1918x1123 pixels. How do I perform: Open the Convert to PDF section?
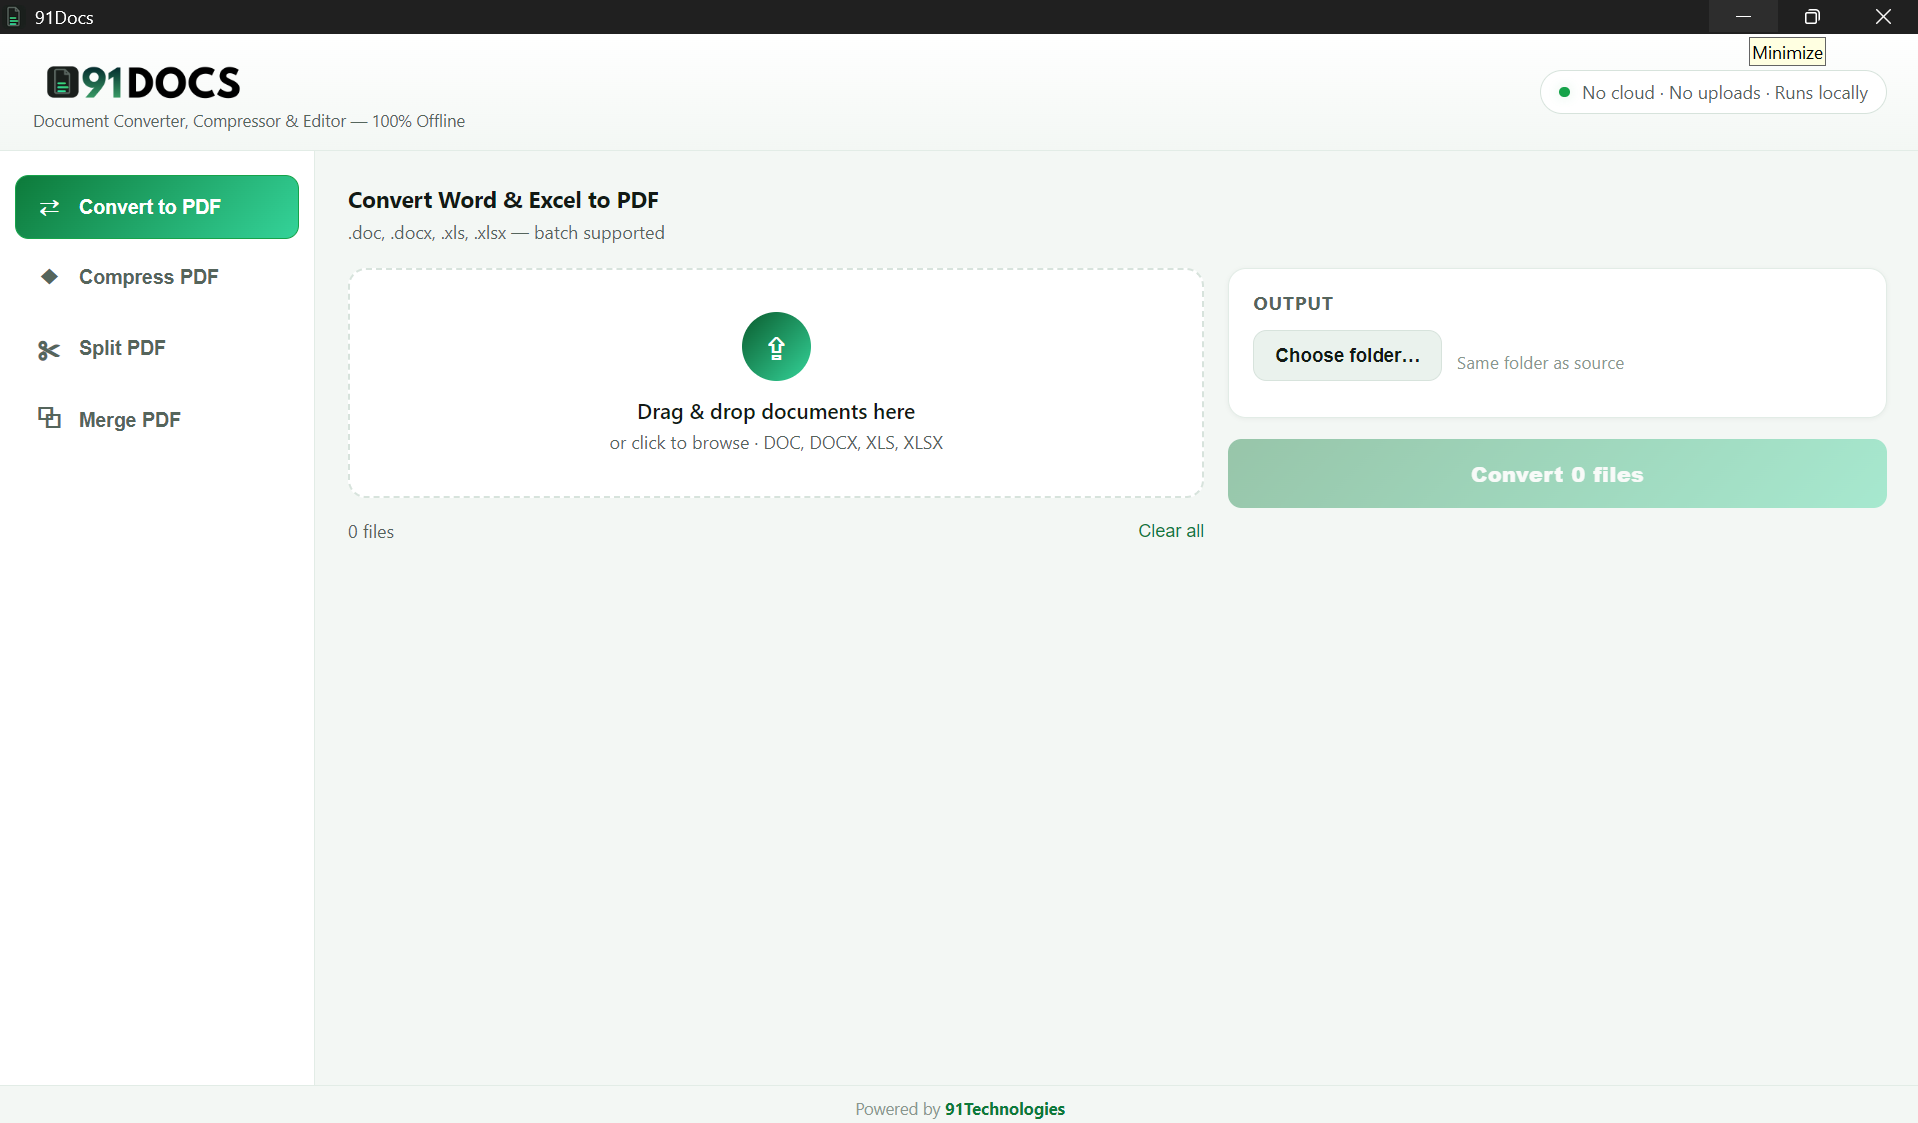click(157, 207)
